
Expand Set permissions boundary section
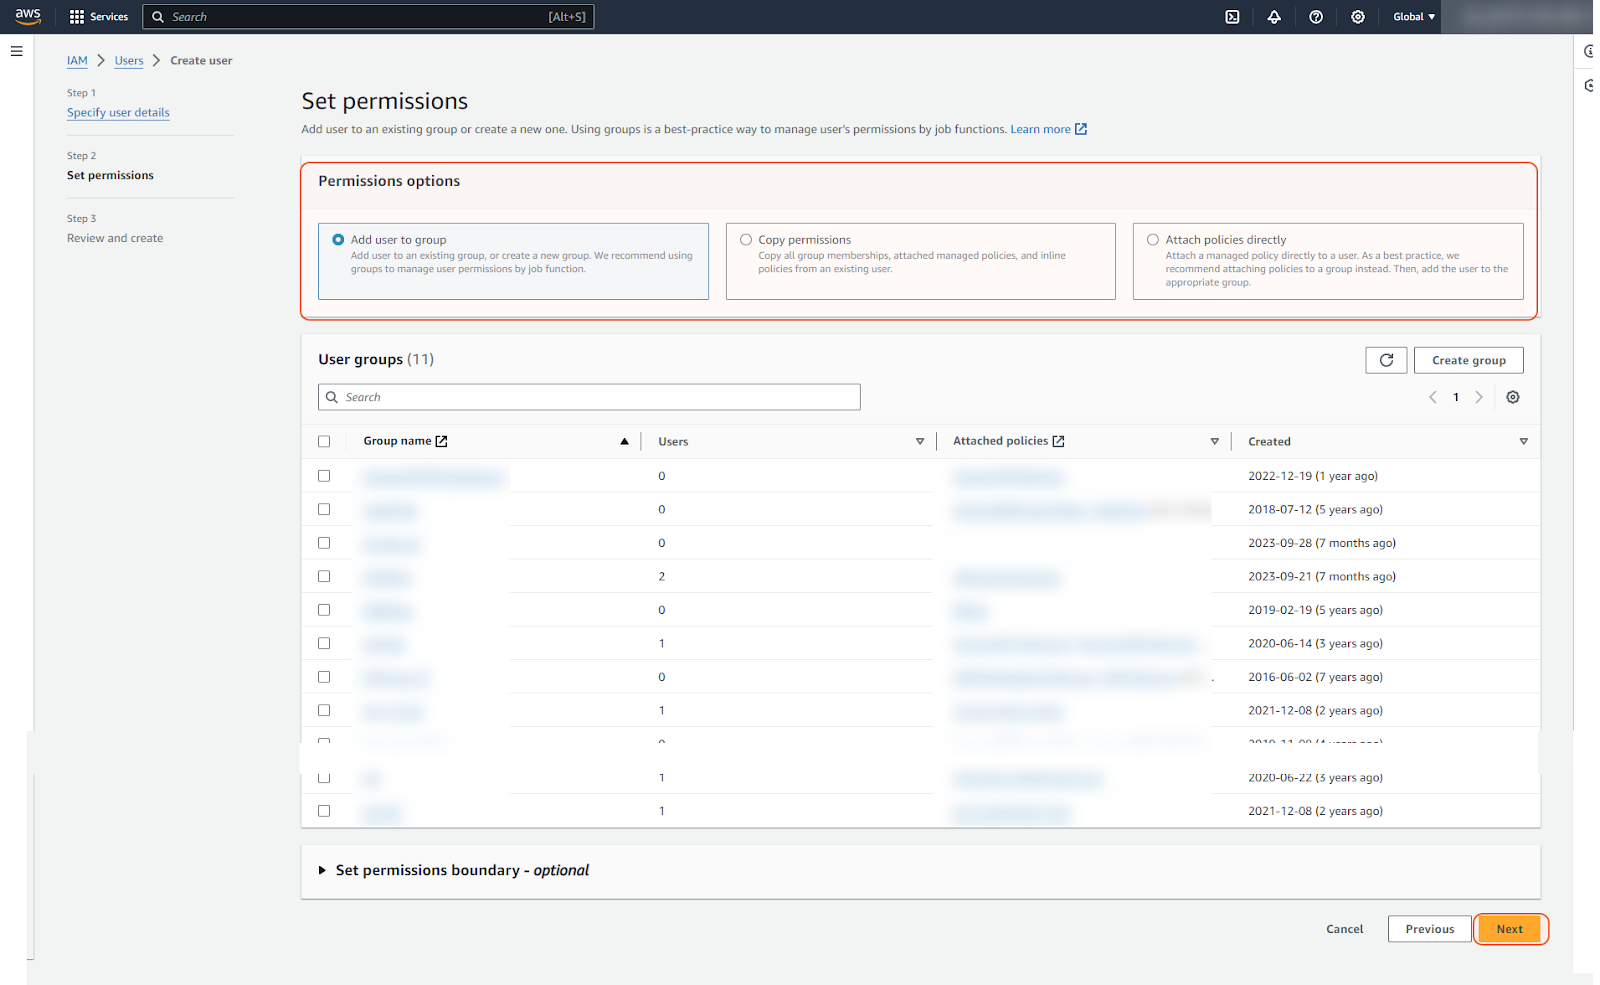pos(323,870)
